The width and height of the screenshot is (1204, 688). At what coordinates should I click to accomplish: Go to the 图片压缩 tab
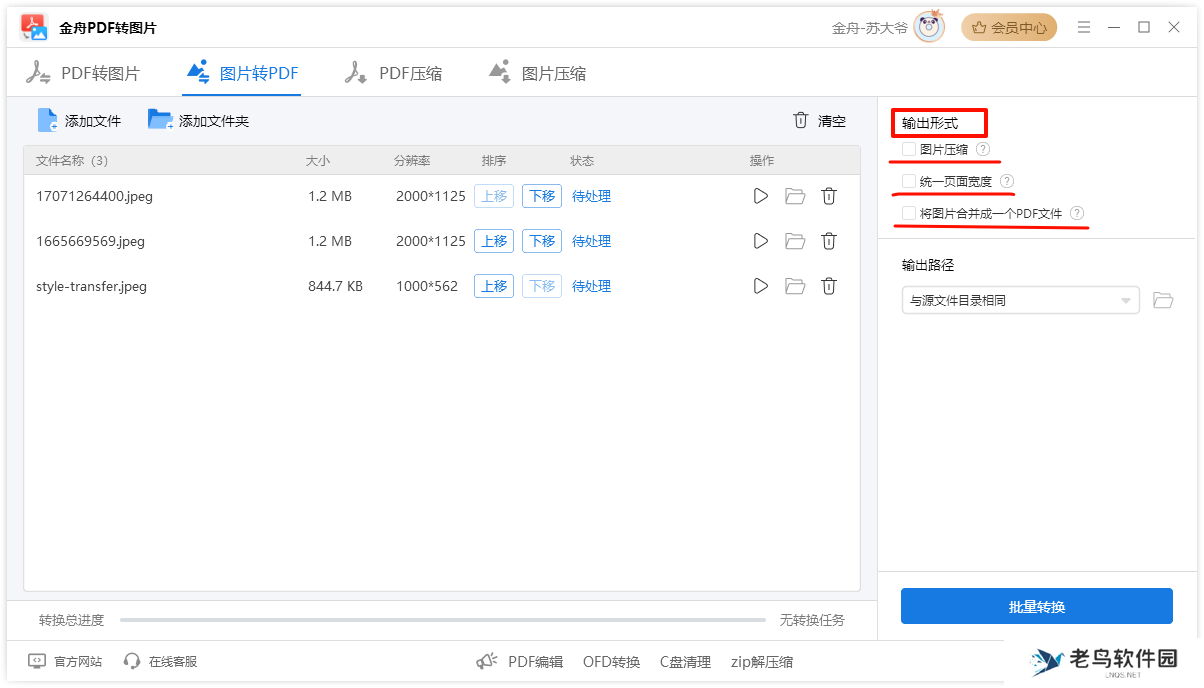point(537,73)
